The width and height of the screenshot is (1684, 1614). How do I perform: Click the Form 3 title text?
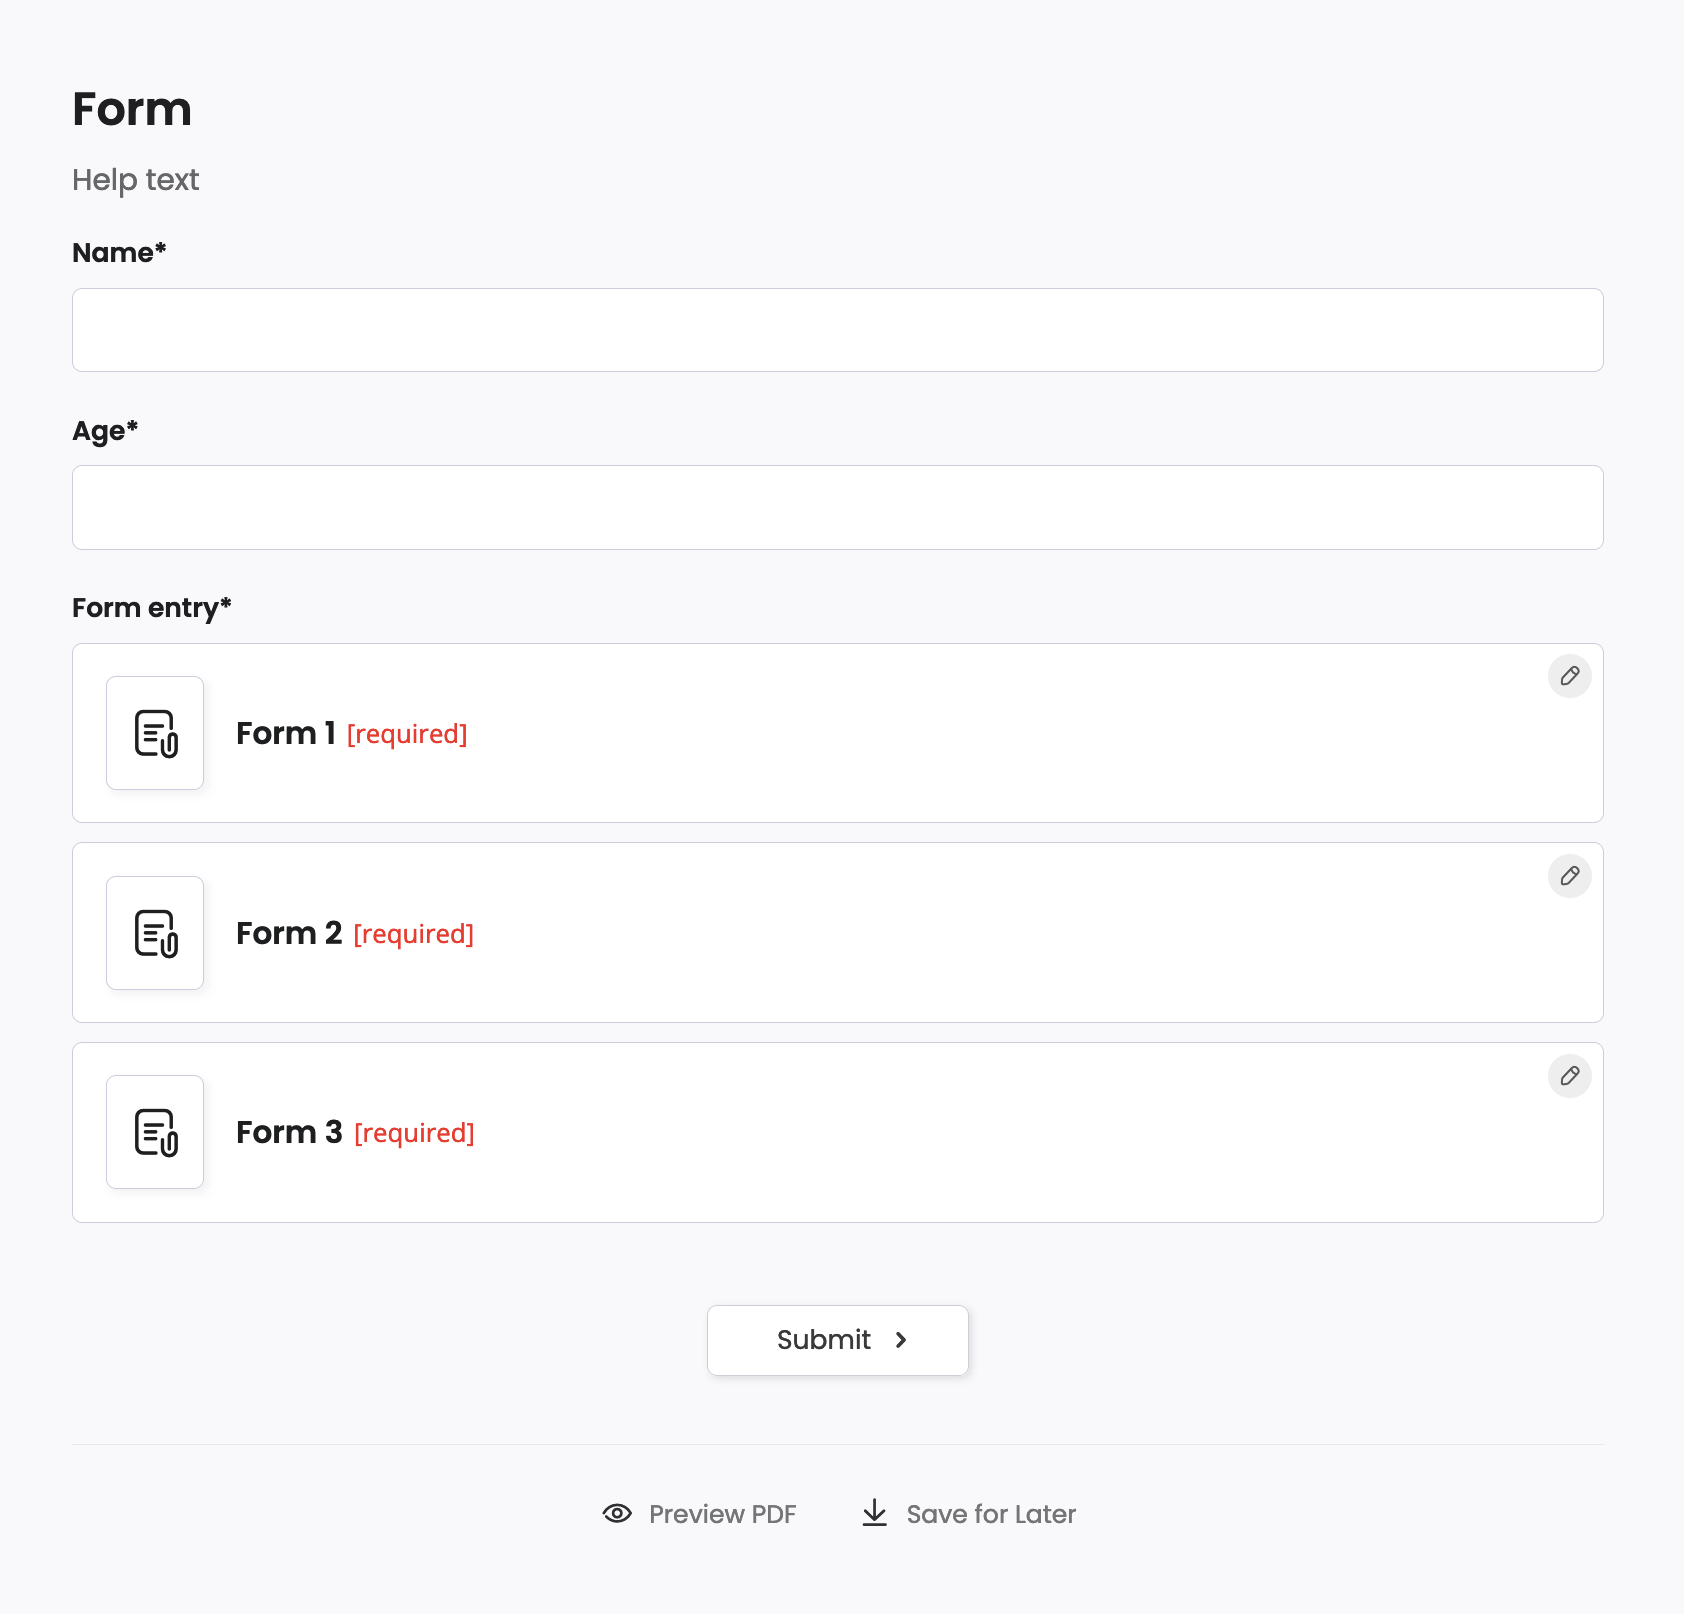(x=289, y=1132)
